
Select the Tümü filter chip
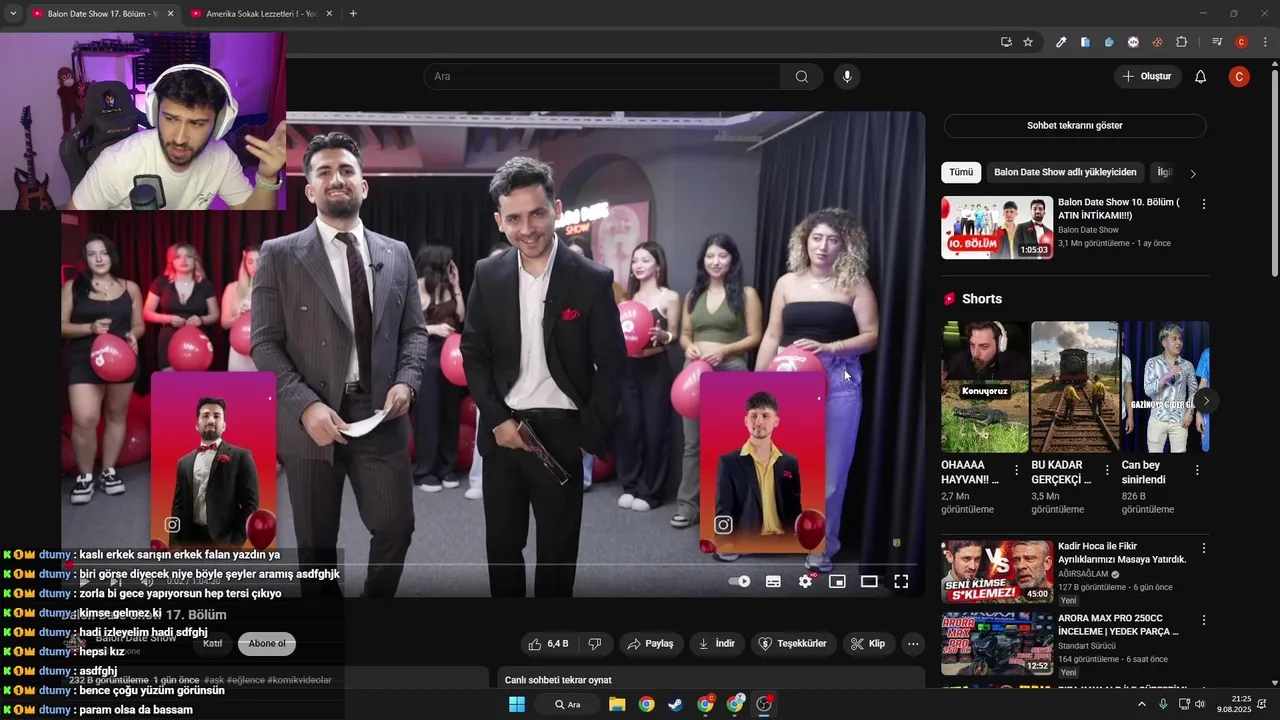click(x=961, y=172)
